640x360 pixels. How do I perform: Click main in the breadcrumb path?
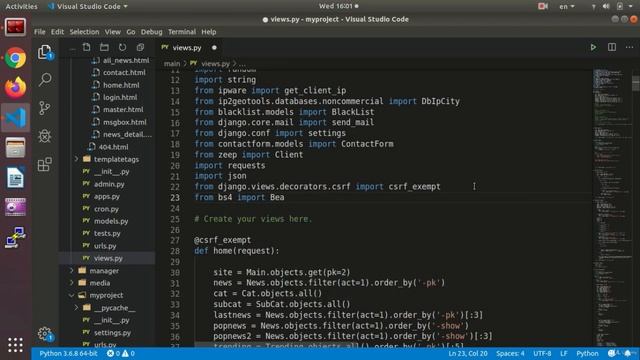pos(172,64)
